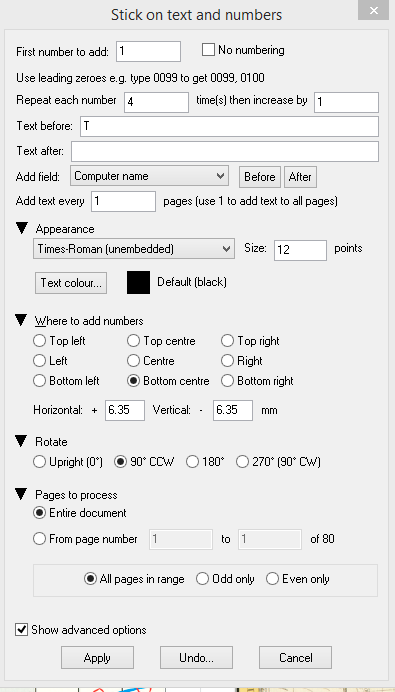Click the increase by value field

346,102
